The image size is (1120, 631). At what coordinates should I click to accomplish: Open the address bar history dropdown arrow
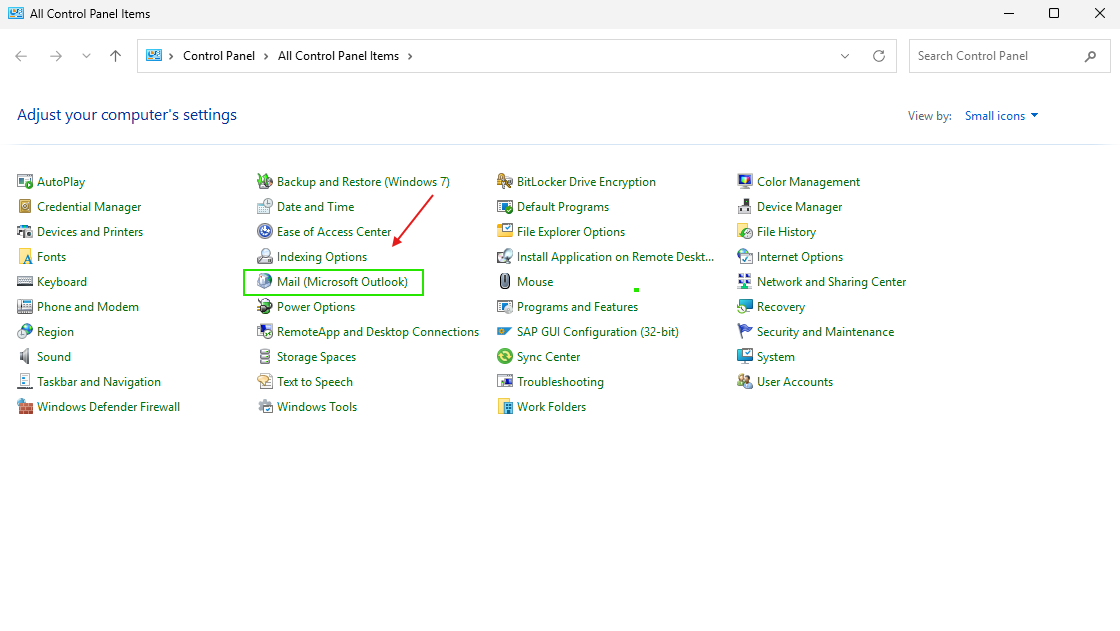845,56
